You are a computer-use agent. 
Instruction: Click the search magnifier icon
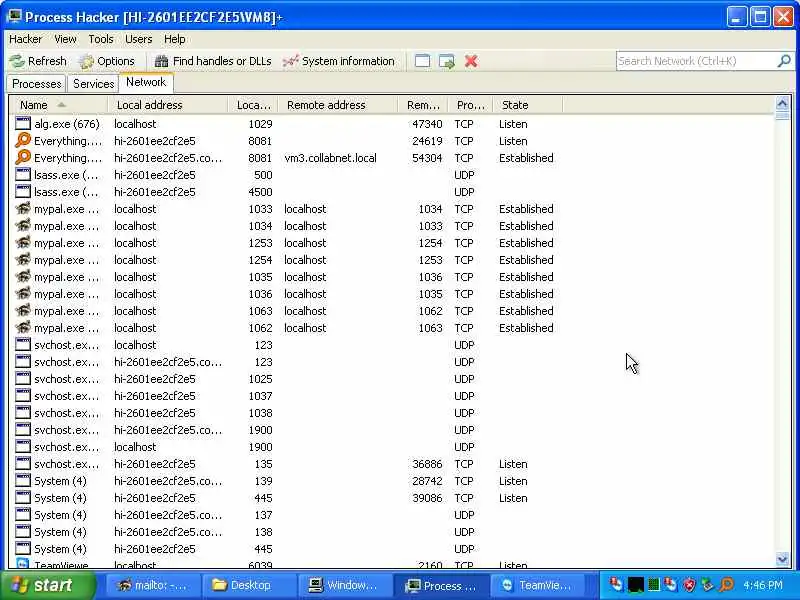[x=784, y=61]
